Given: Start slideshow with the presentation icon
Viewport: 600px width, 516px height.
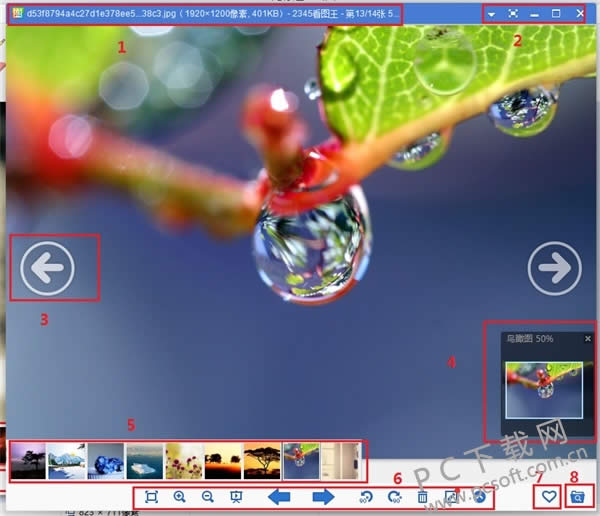Looking at the screenshot, I should click(x=236, y=497).
